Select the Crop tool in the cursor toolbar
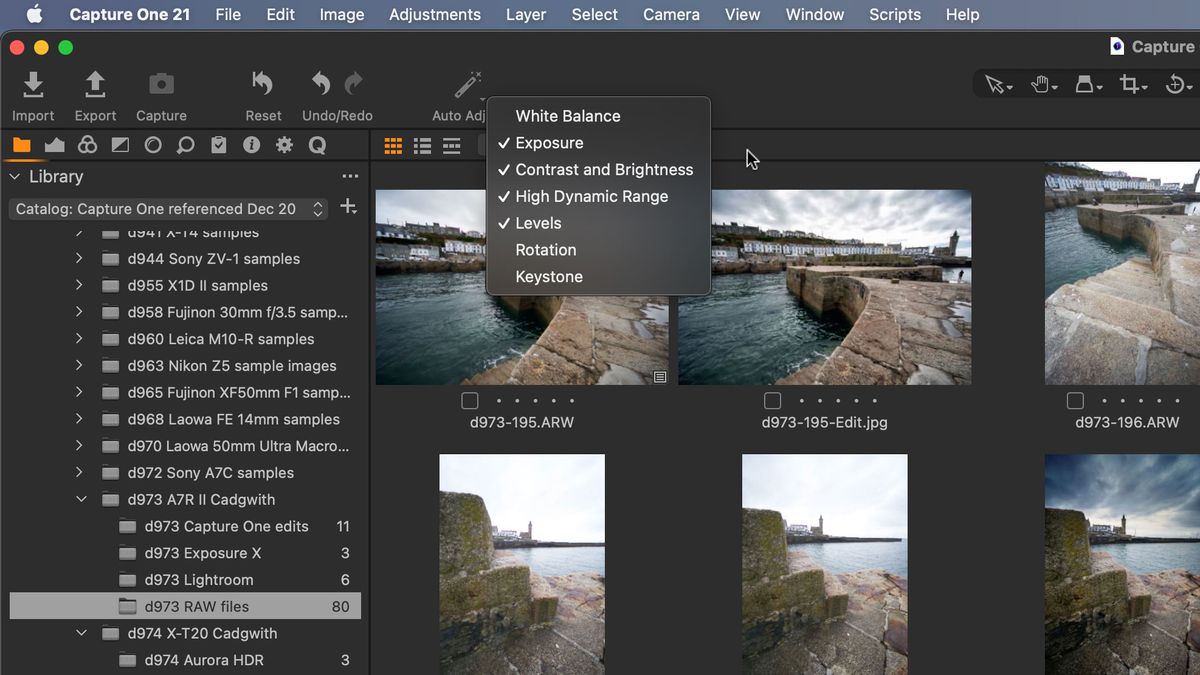1200x675 pixels. [1130, 84]
